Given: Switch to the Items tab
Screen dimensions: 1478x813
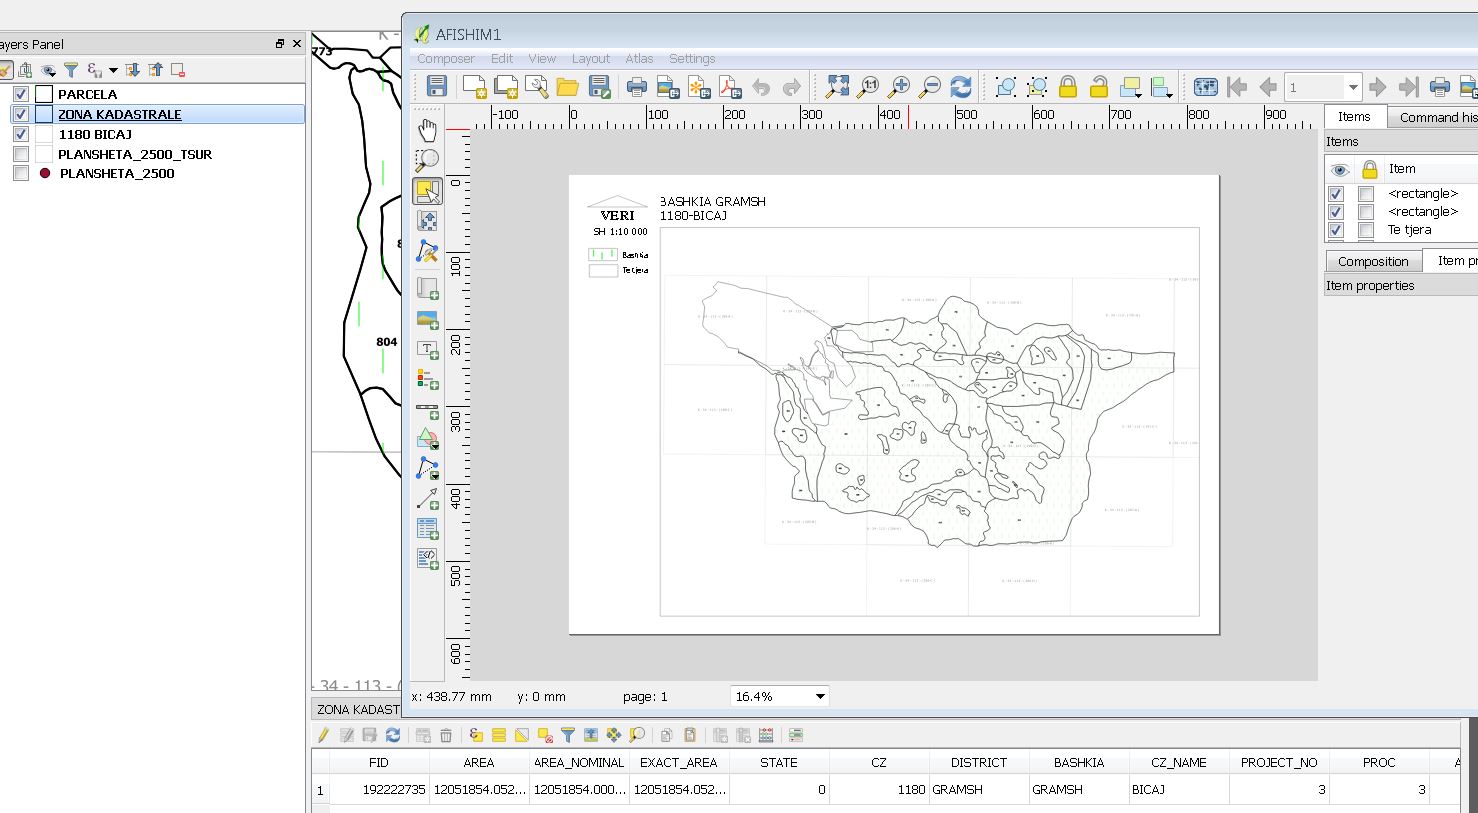Looking at the screenshot, I should point(1354,116).
